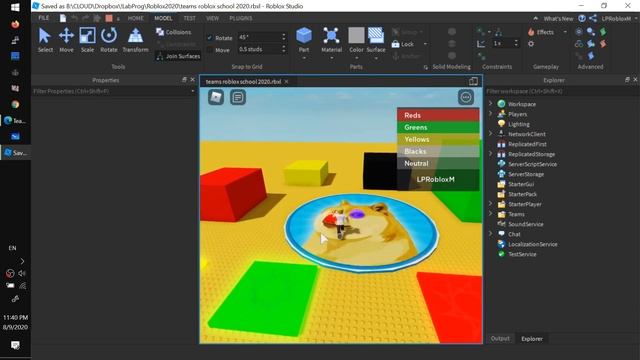Select the Greens team in leaderboard
This screenshot has height=360, width=640.
pyautogui.click(x=438, y=127)
